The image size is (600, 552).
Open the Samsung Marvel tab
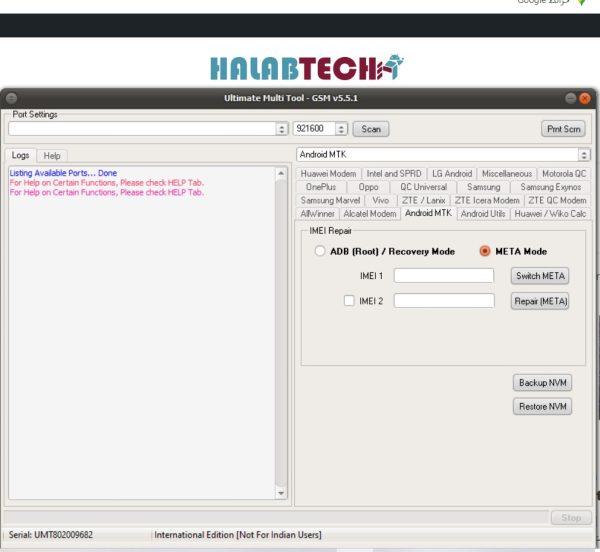click(x=330, y=200)
